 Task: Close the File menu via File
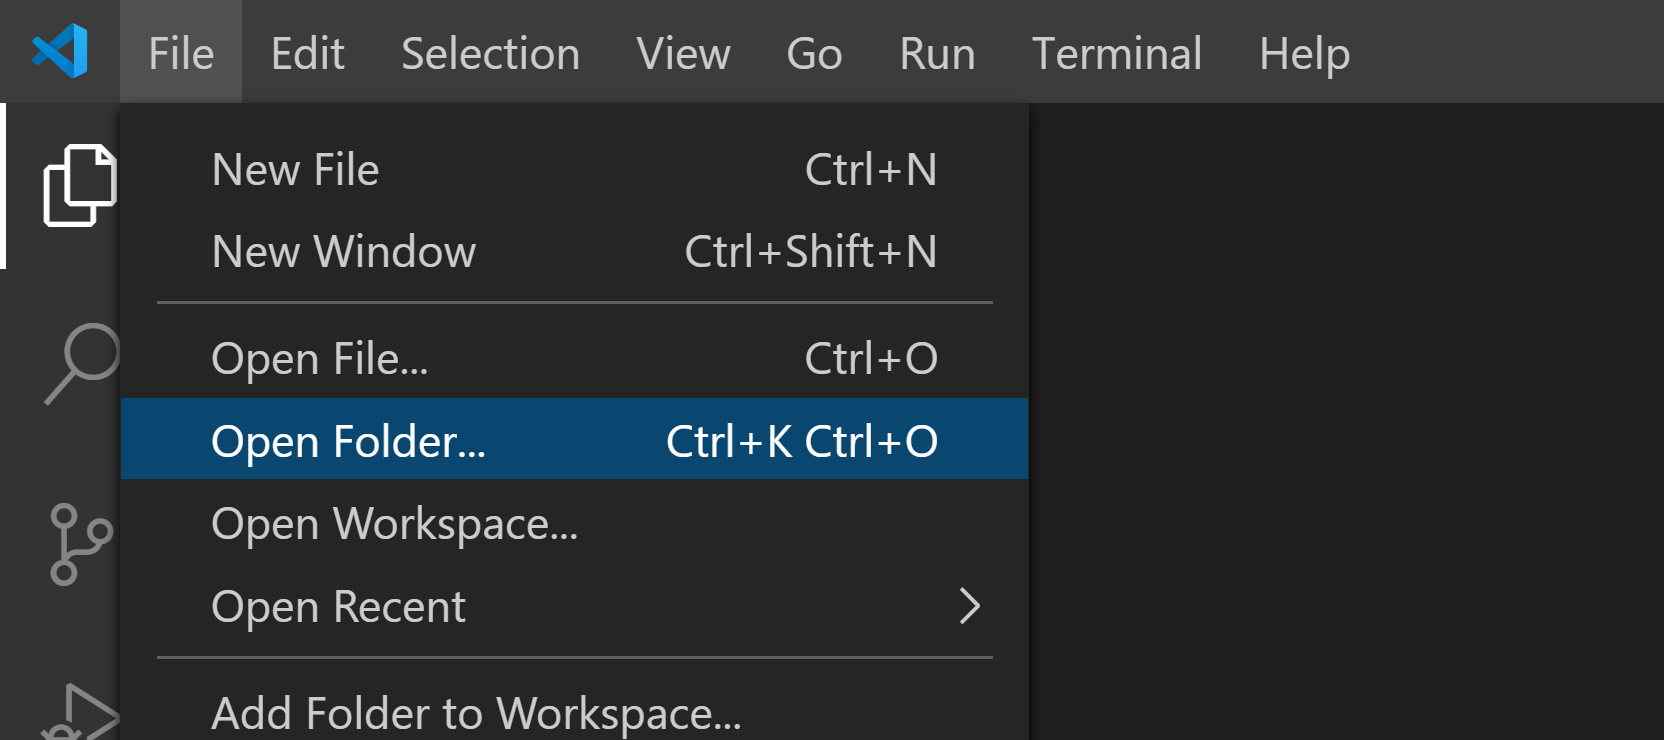pos(181,53)
